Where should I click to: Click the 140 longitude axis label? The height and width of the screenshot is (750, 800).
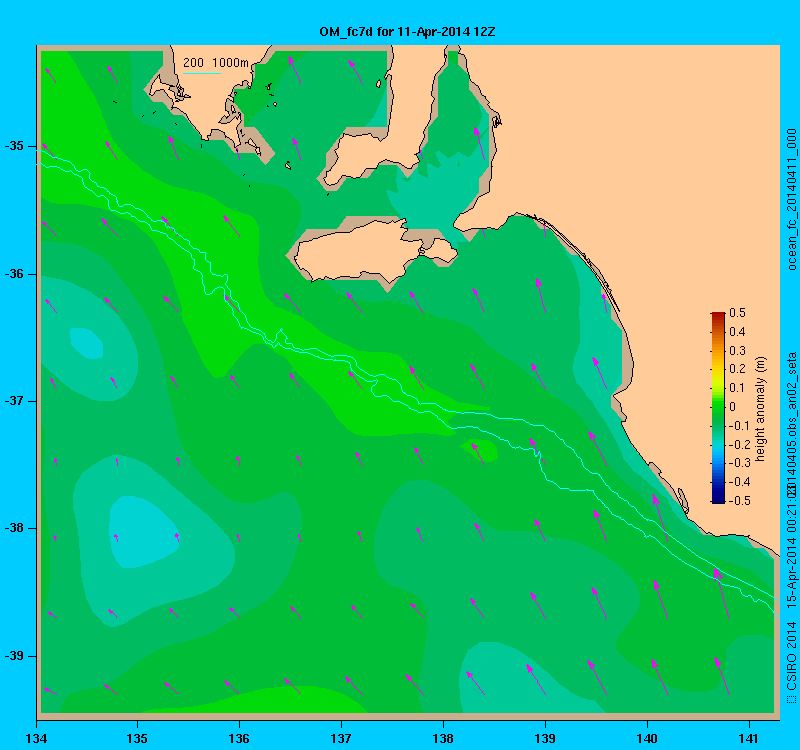(647, 738)
